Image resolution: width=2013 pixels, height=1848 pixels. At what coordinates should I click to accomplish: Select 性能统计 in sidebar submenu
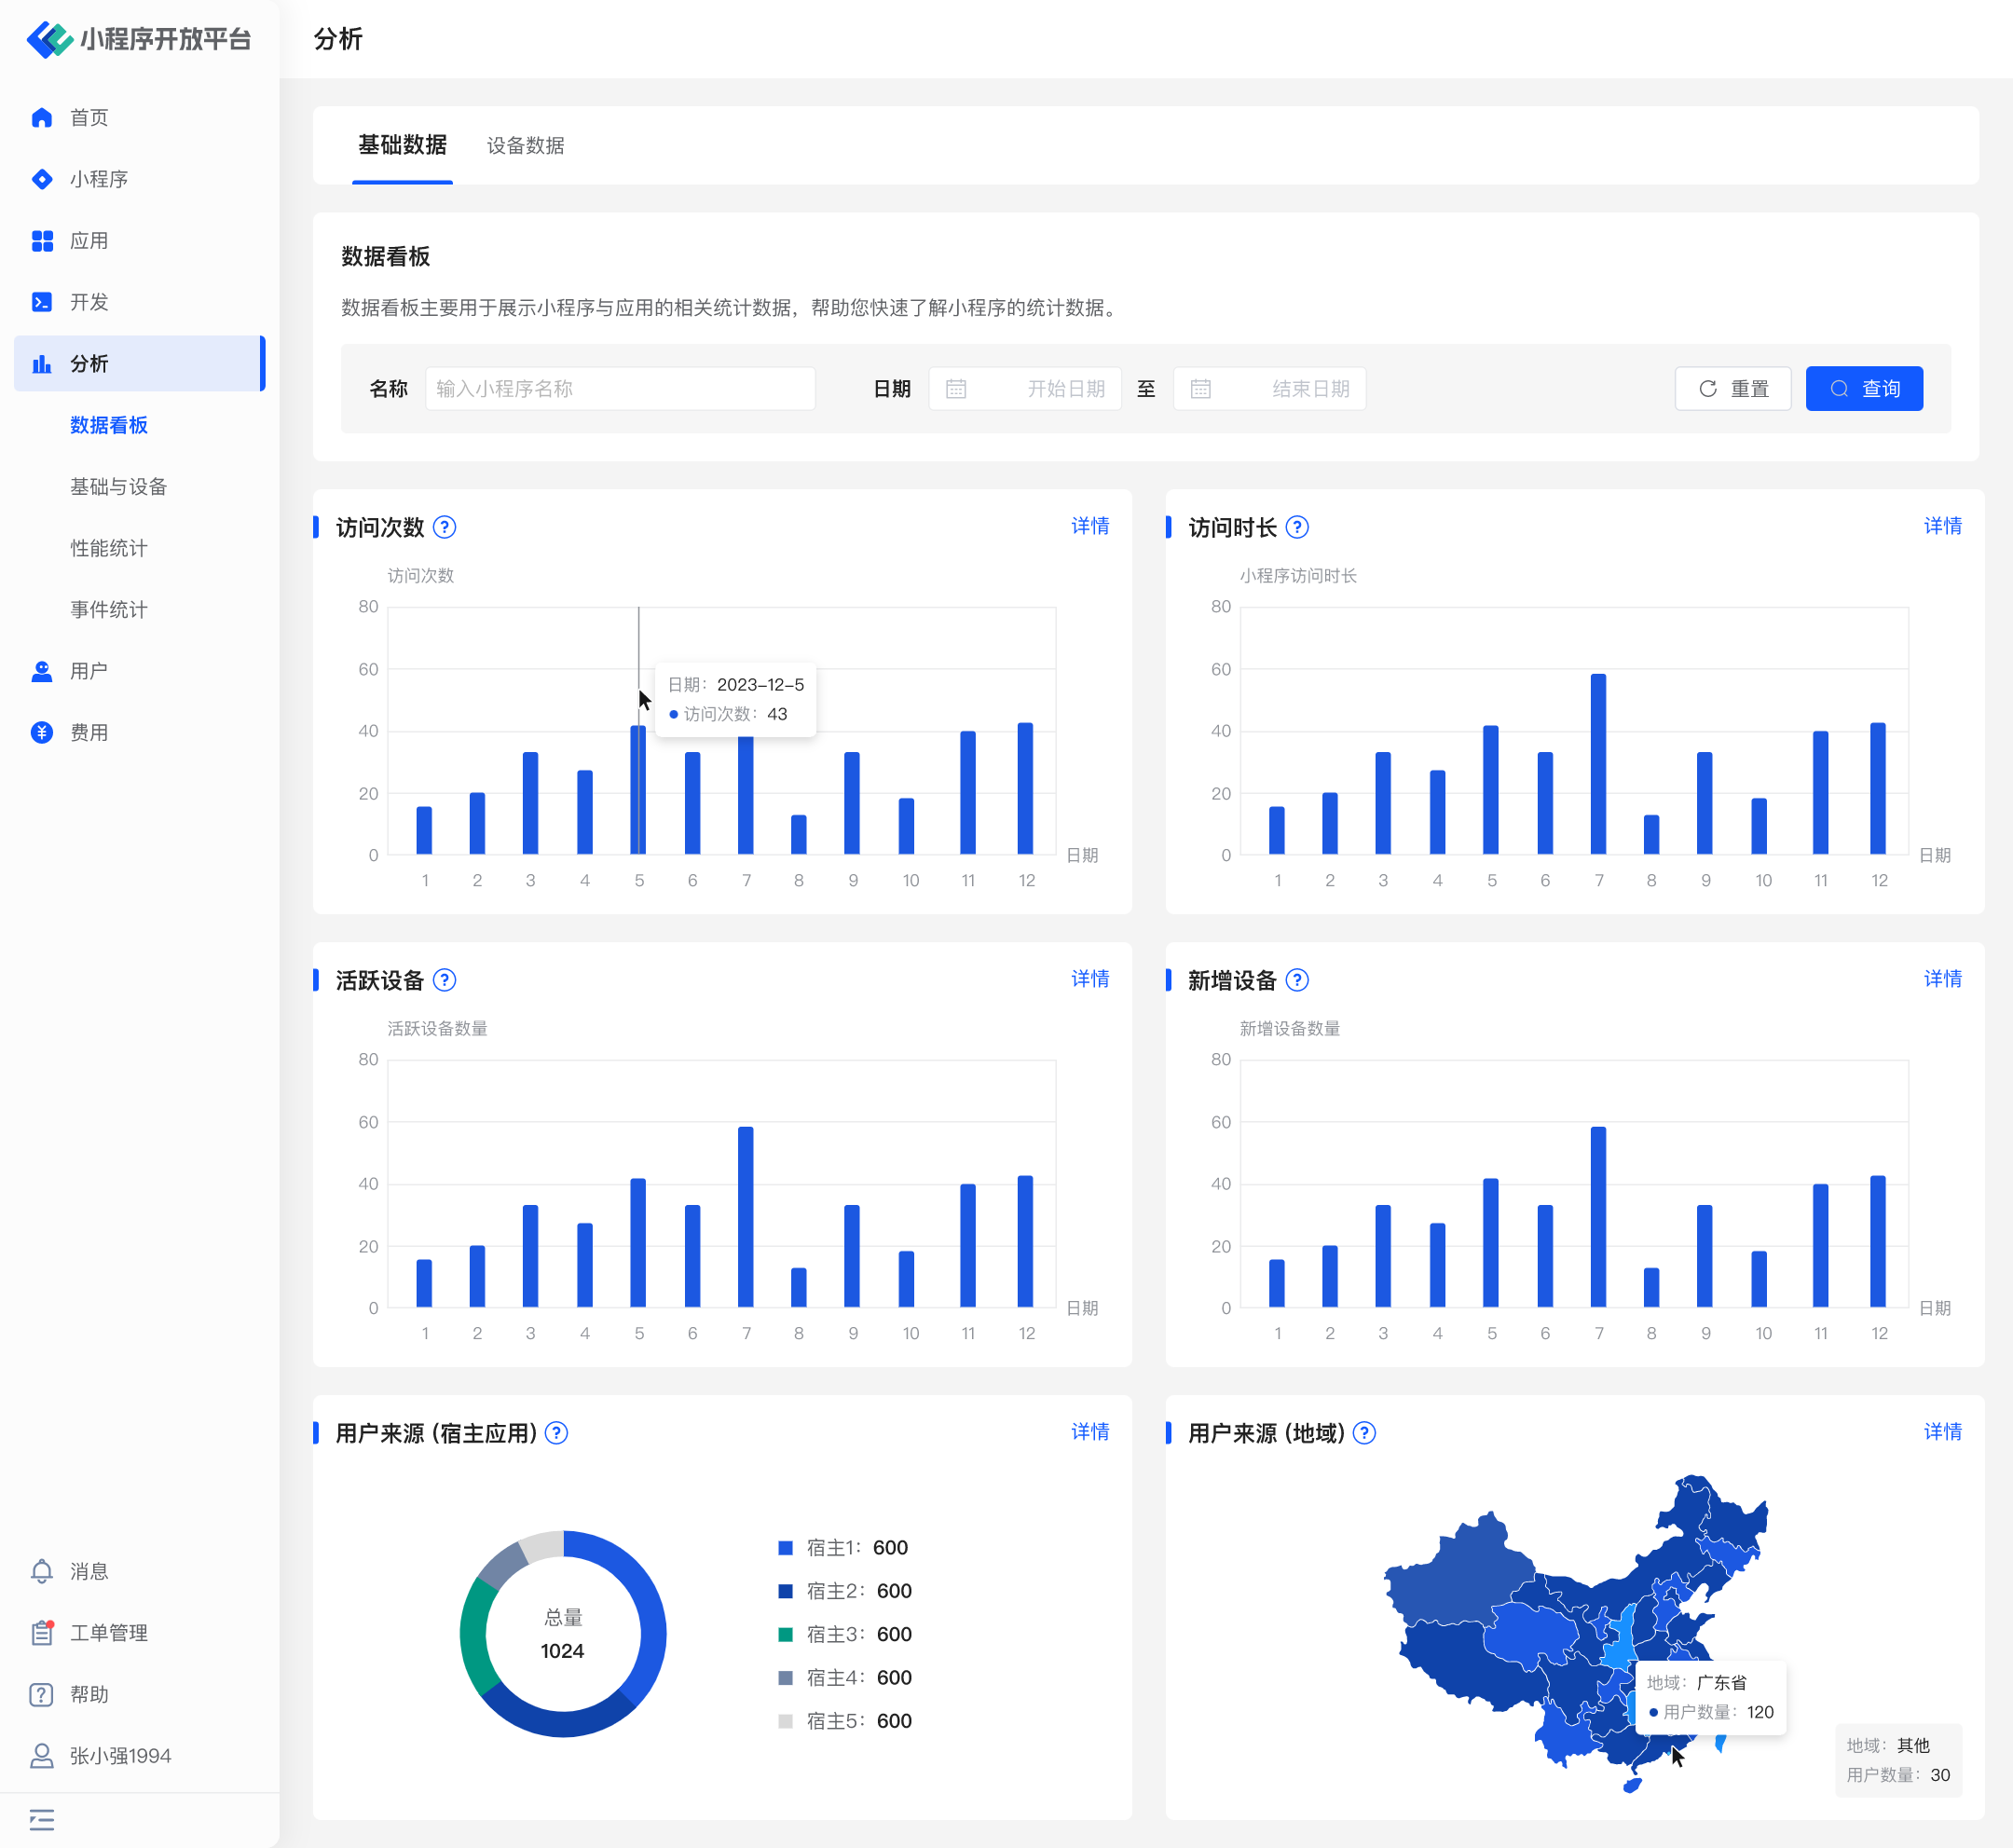tap(109, 548)
